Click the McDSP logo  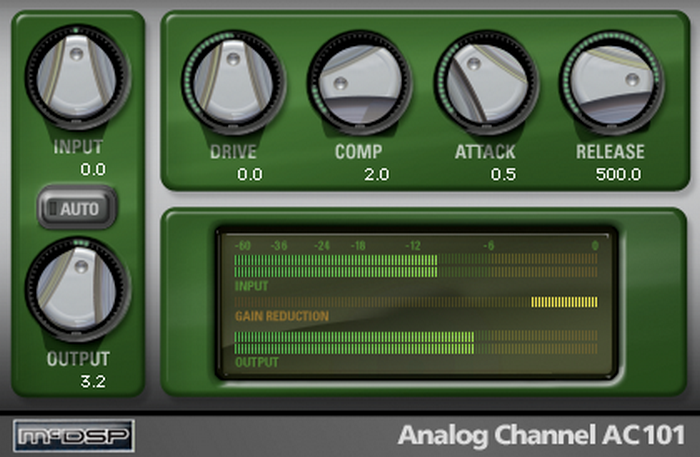click(74, 436)
